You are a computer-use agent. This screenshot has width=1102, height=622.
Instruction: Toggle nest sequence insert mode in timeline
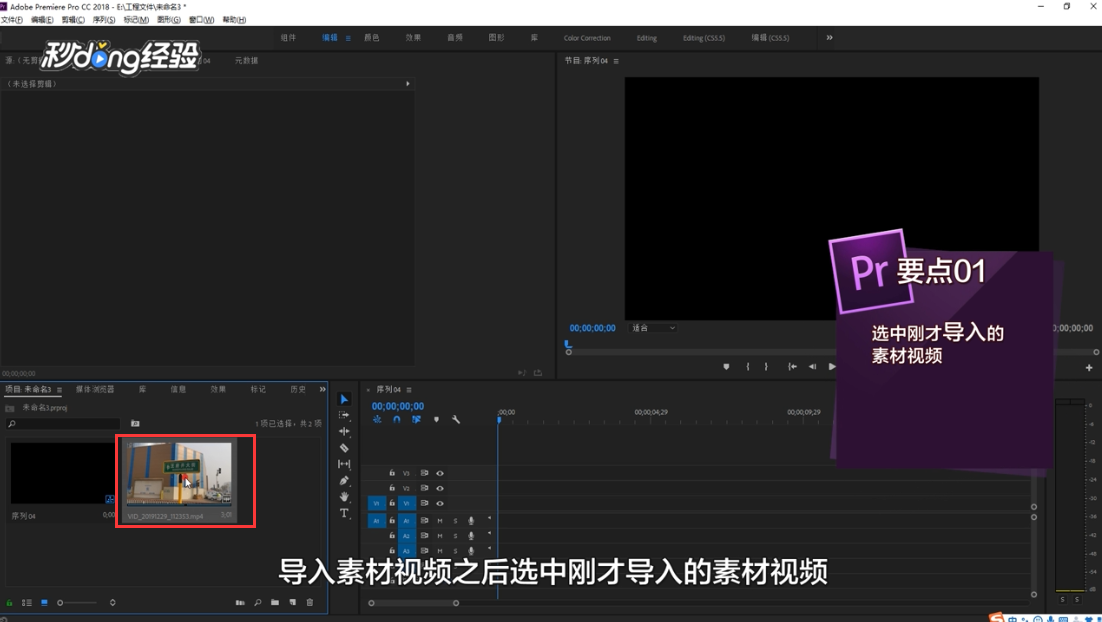(x=377, y=420)
